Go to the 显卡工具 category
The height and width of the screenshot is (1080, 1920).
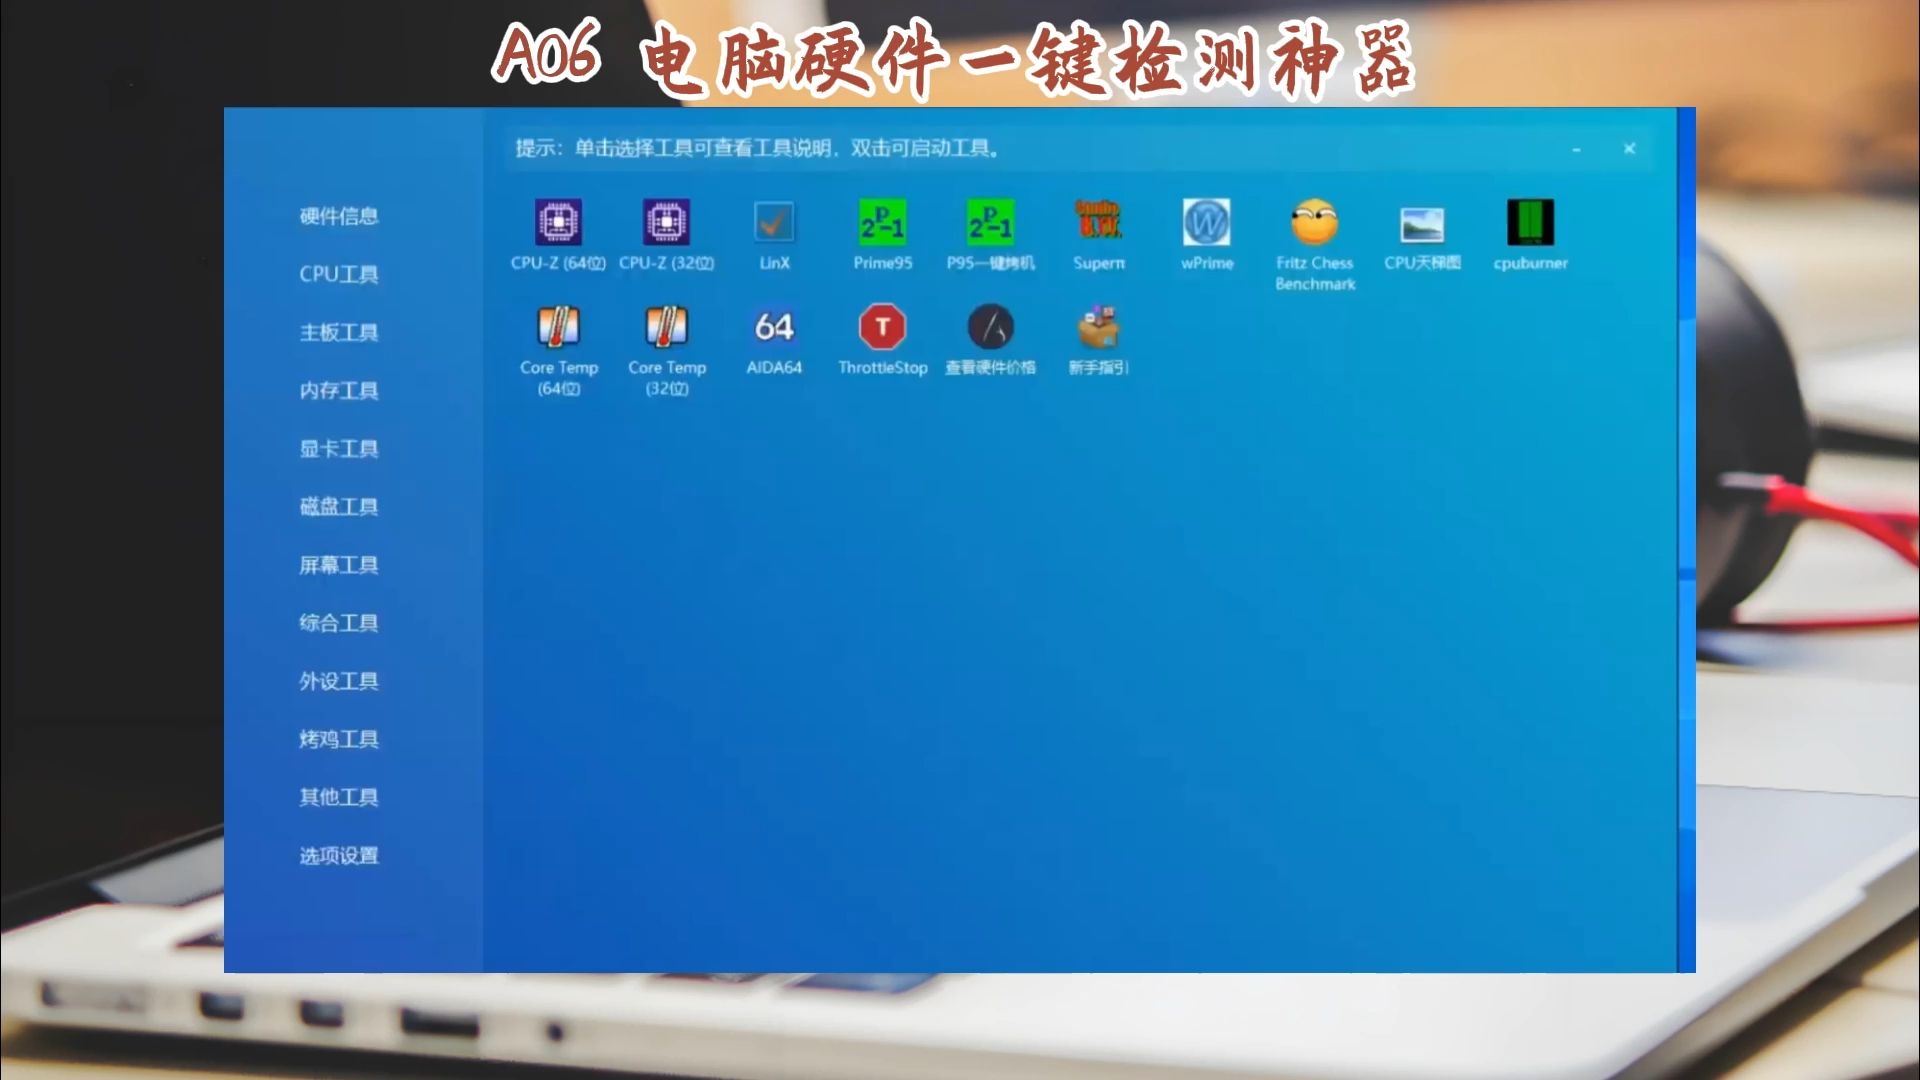click(339, 448)
